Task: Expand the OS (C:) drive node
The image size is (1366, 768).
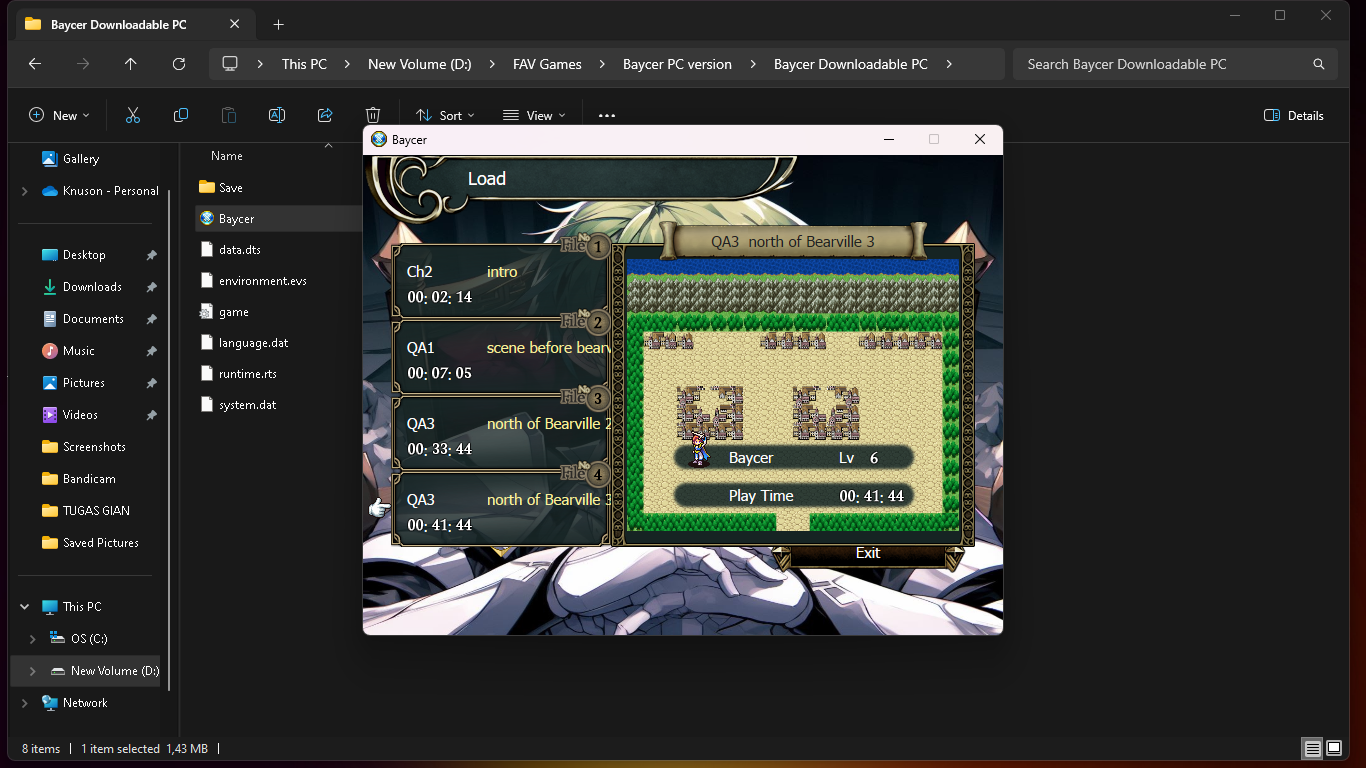Action: [x=33, y=638]
